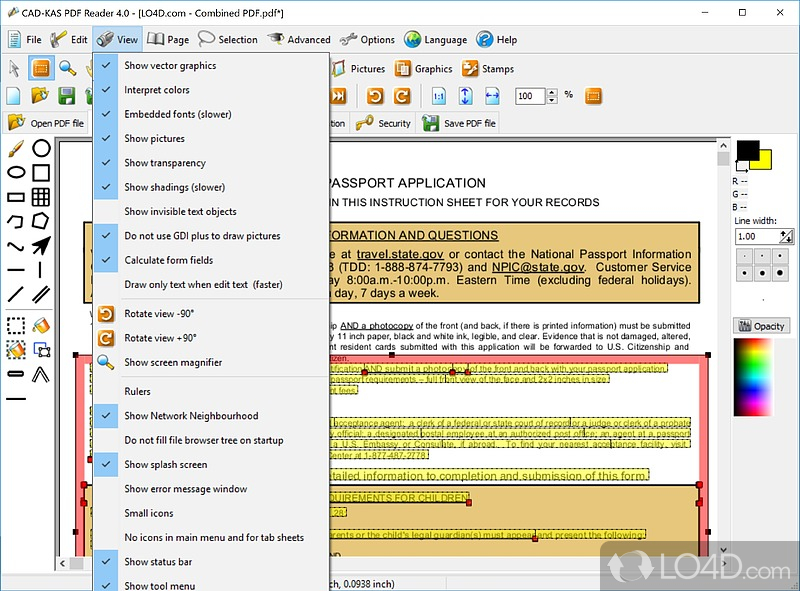
Task: Choose the ellipse drawing tool
Action: (x=16, y=173)
